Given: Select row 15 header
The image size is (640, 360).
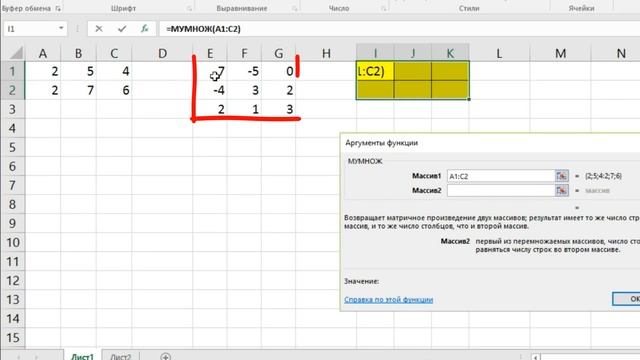Looking at the screenshot, I should point(12,338).
